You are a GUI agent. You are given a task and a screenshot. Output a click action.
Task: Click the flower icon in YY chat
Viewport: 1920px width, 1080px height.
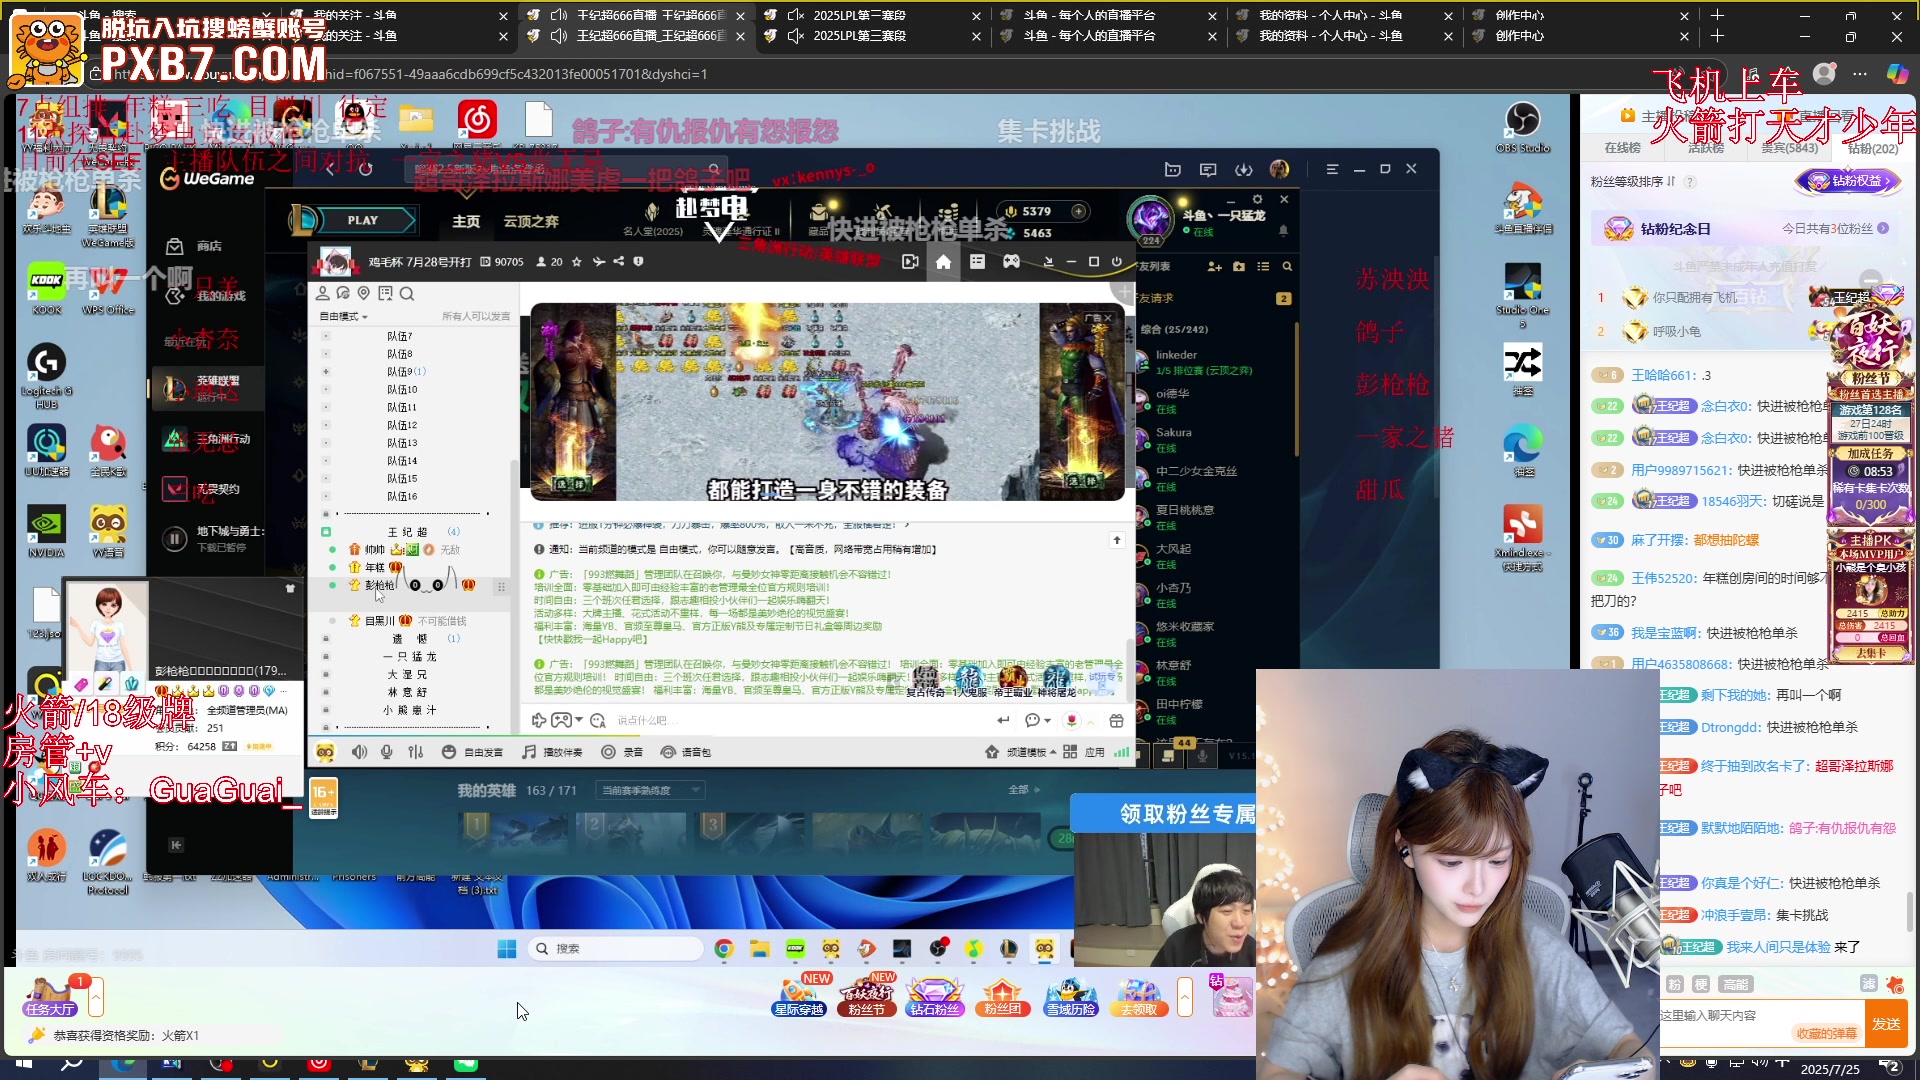click(1072, 721)
